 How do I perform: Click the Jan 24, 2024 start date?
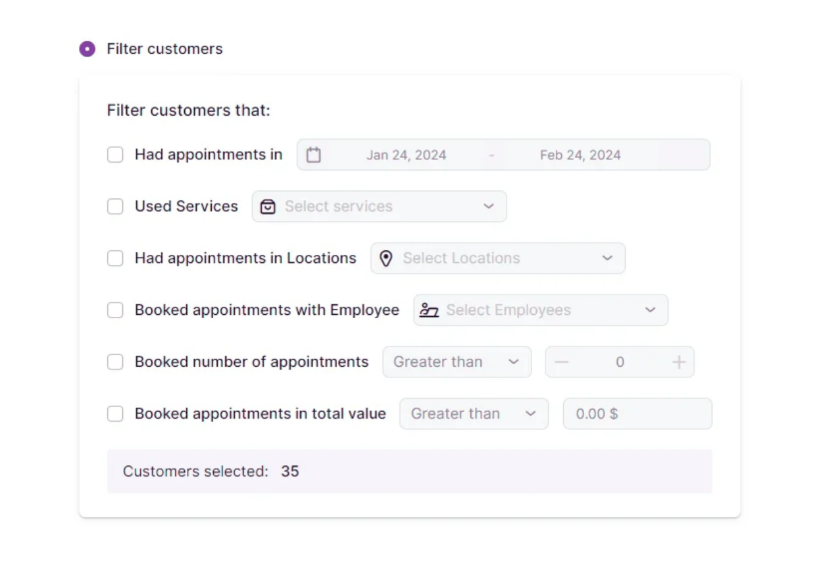coord(406,155)
